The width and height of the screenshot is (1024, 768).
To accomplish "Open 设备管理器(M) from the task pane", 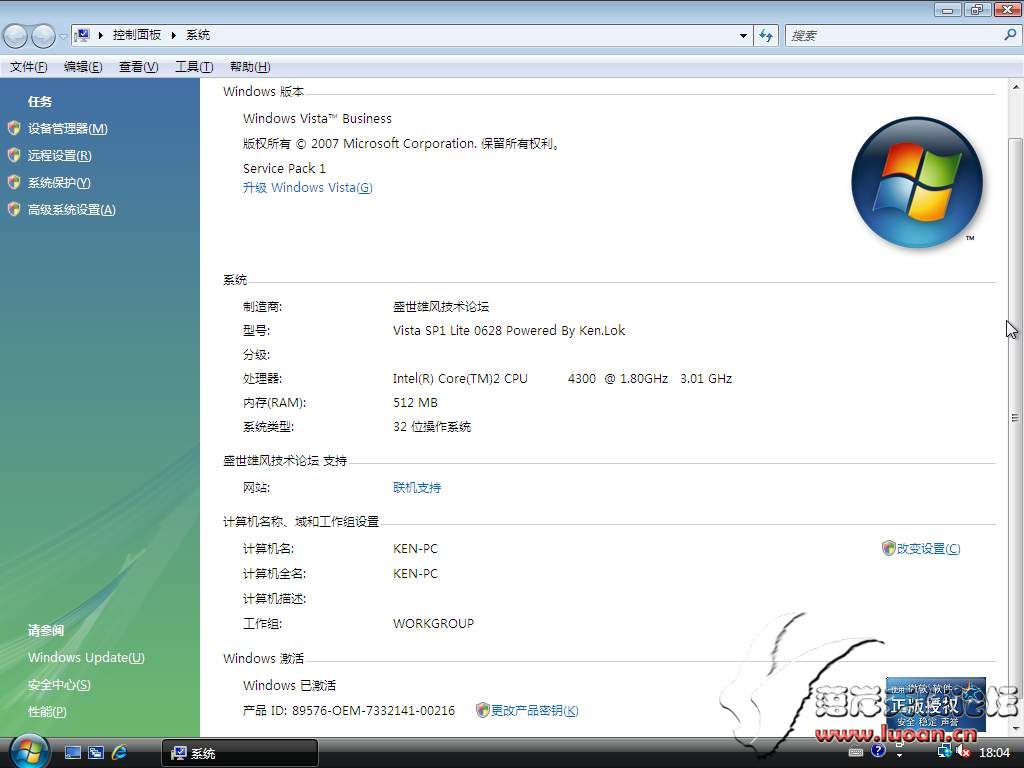I will (67, 129).
